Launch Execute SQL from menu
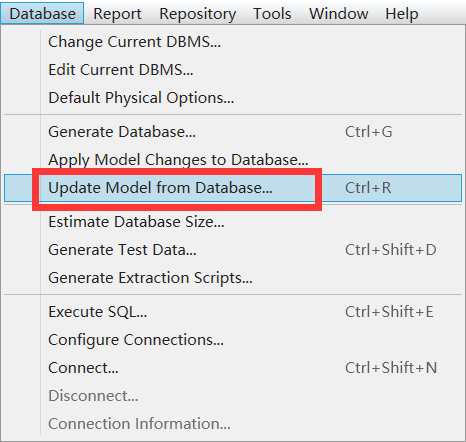The height and width of the screenshot is (442, 466). pyautogui.click(x=233, y=312)
